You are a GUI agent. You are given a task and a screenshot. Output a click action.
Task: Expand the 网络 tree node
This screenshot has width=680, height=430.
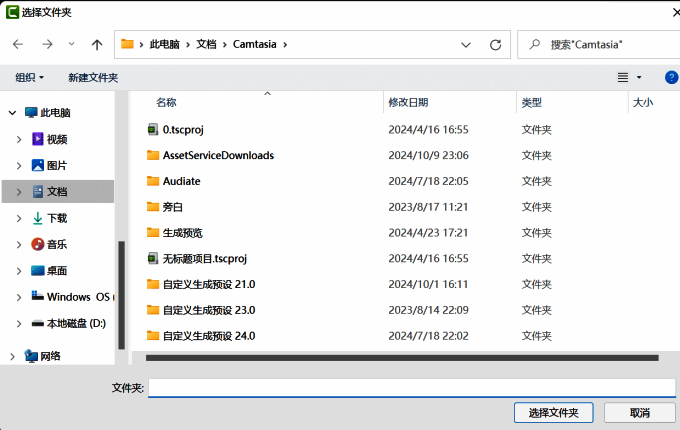point(12,356)
